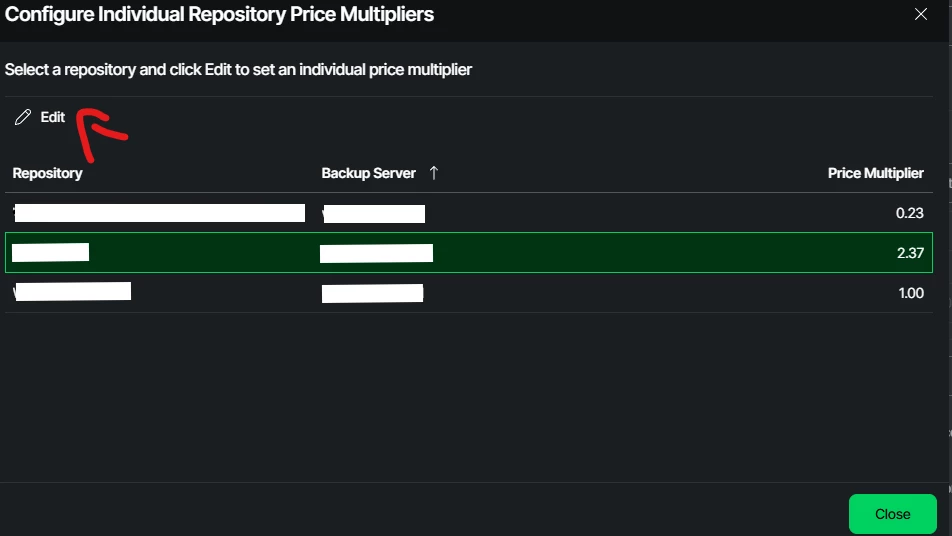Sort by Repository column header
This screenshot has width=952, height=536.
pyautogui.click(x=47, y=173)
